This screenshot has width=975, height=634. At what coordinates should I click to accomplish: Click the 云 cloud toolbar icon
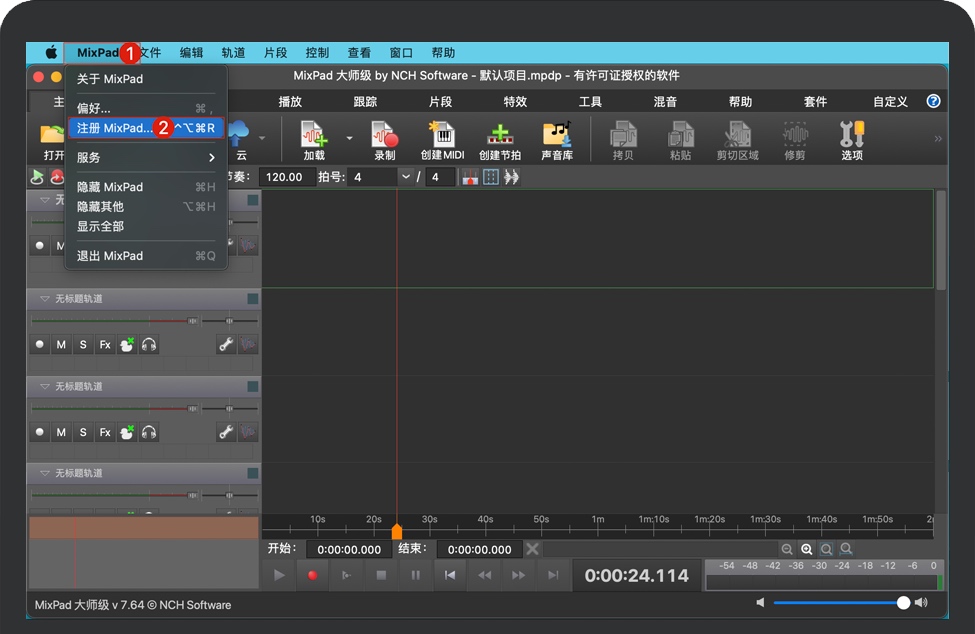point(240,140)
